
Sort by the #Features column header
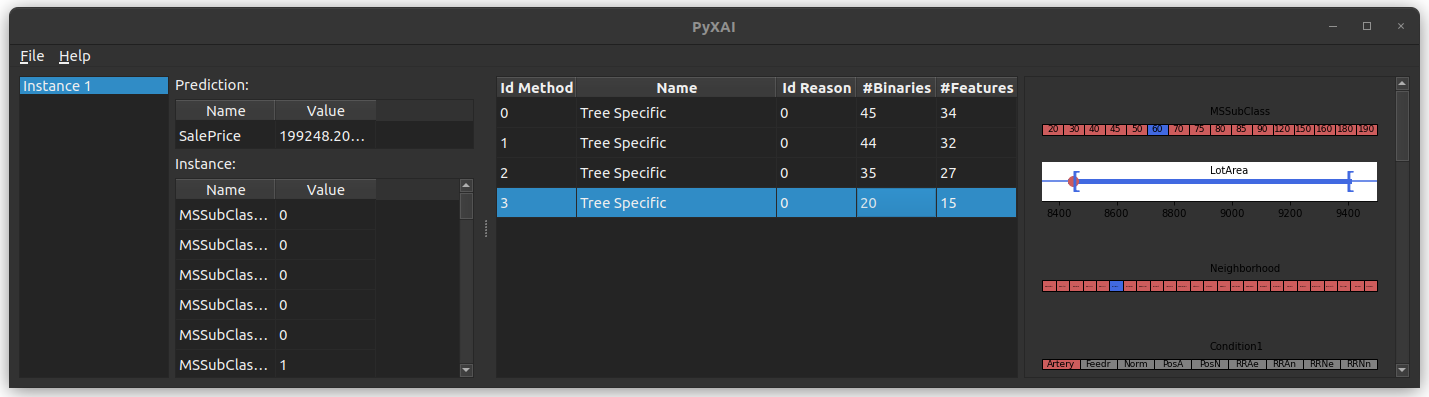click(x=976, y=88)
